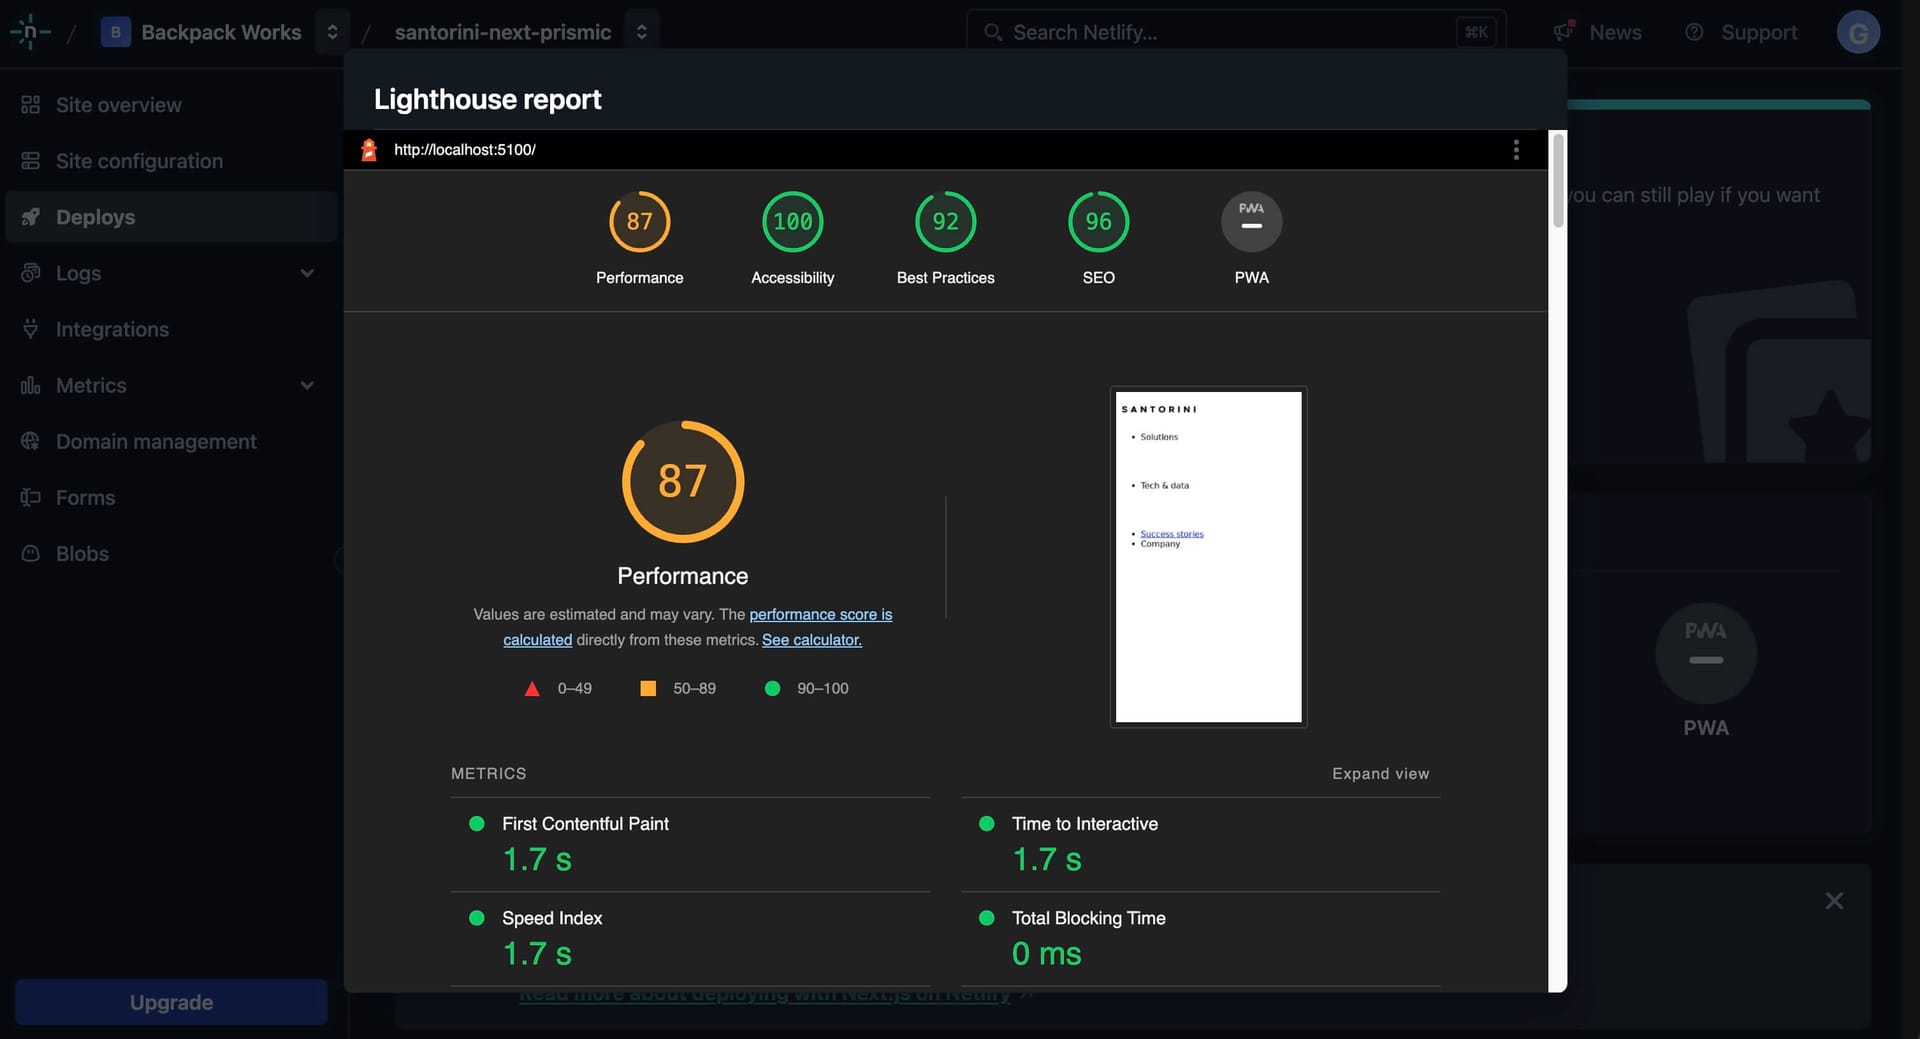This screenshot has height=1039, width=1920.
Task: Open the santorini-next-prismic project switcher
Action: point(643,30)
